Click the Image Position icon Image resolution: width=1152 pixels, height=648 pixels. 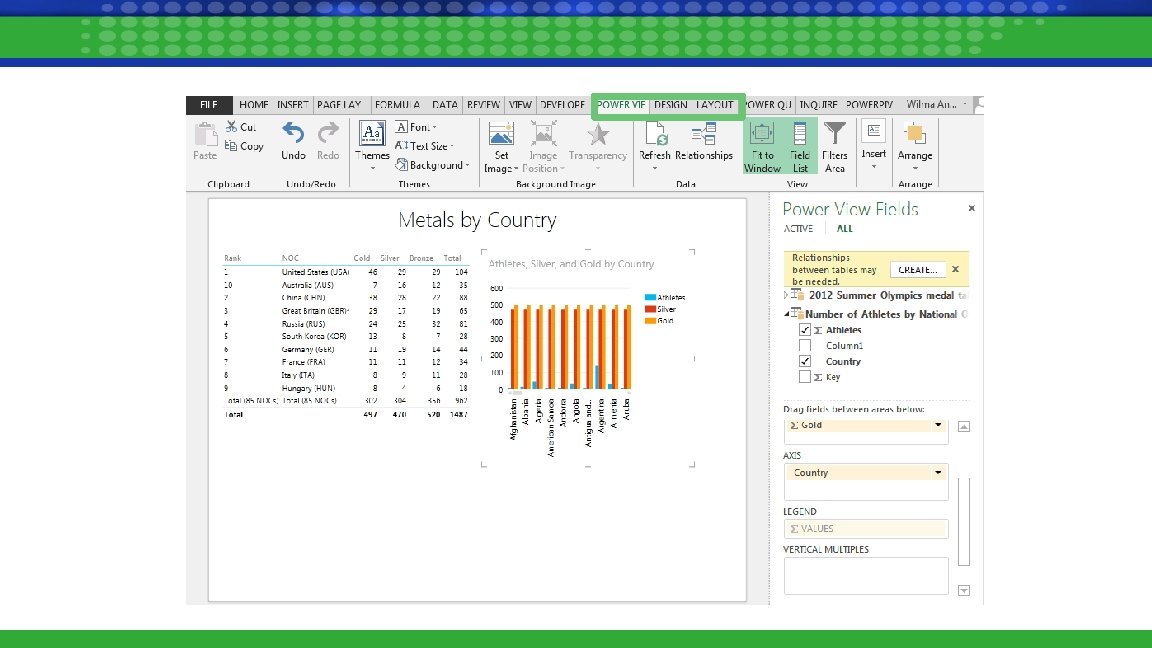(543, 134)
